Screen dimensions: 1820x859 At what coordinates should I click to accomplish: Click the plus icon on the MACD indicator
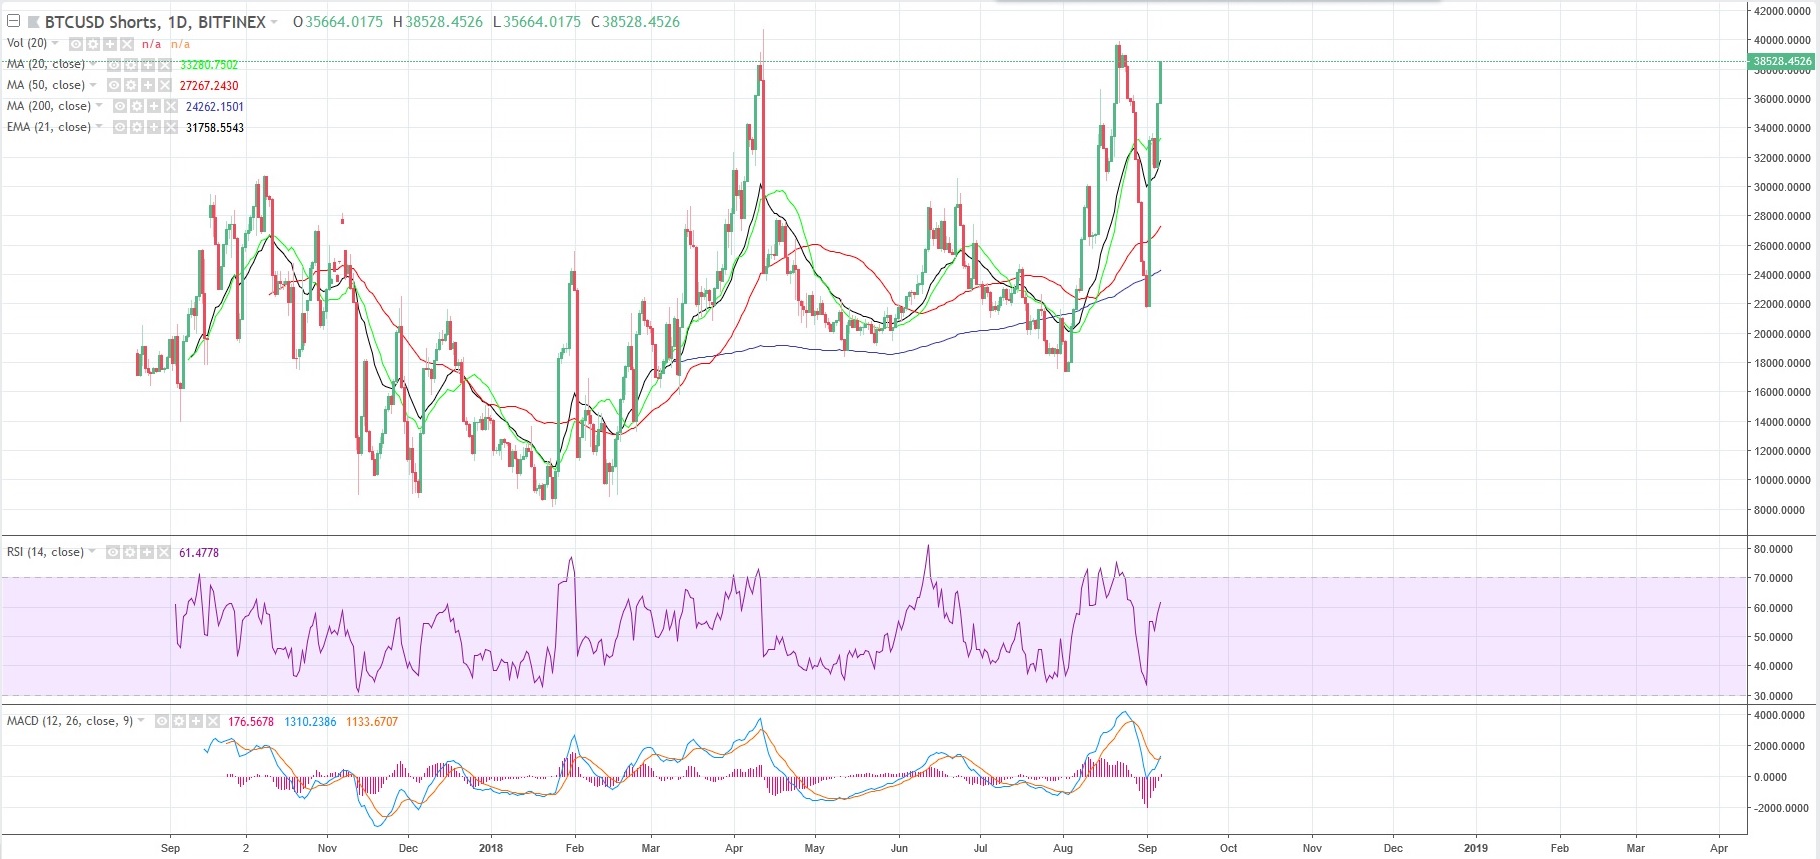[196, 721]
